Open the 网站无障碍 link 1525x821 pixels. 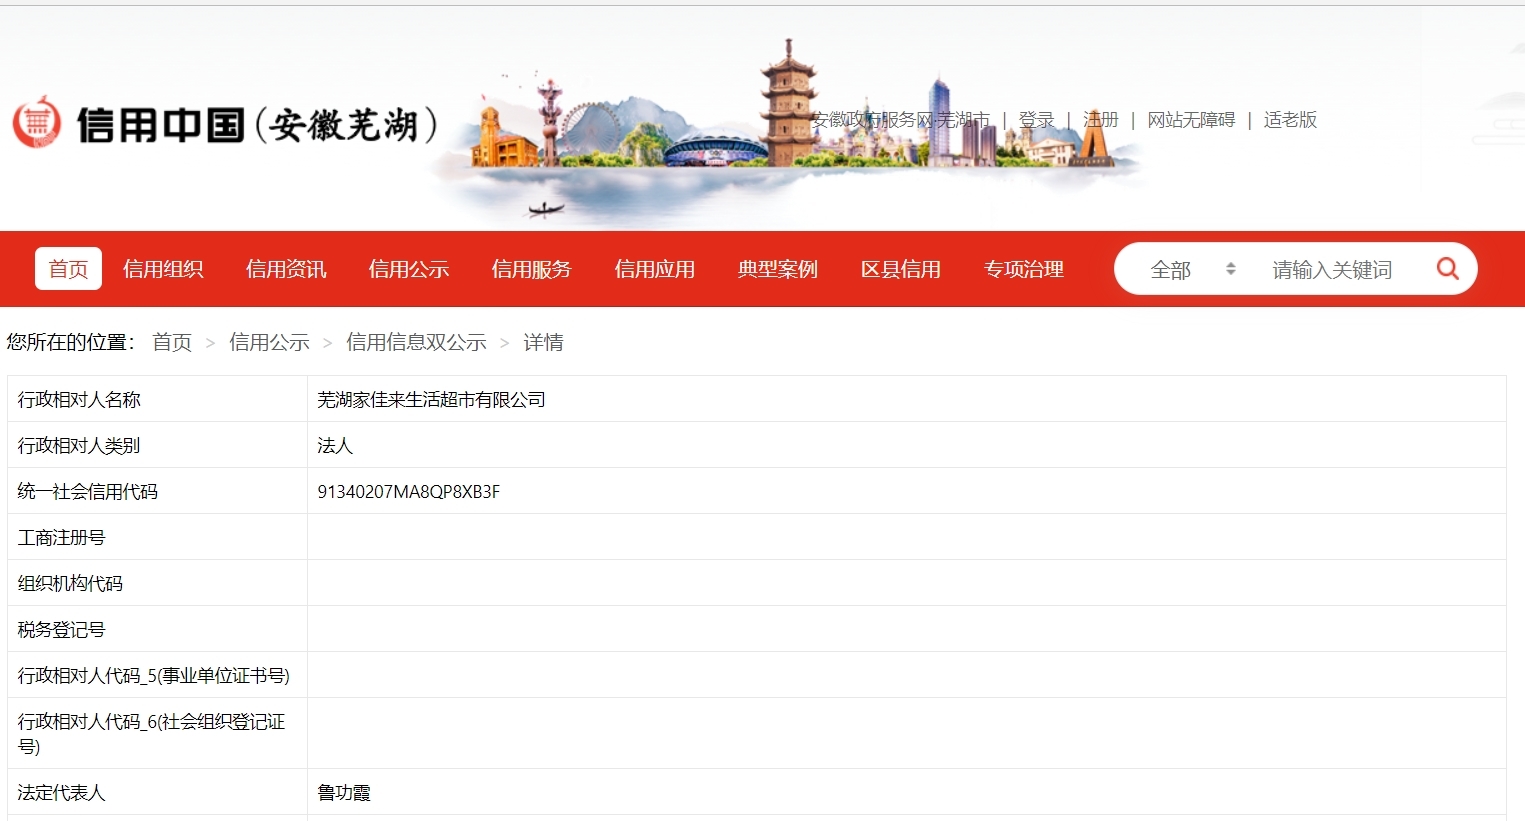[1191, 119]
